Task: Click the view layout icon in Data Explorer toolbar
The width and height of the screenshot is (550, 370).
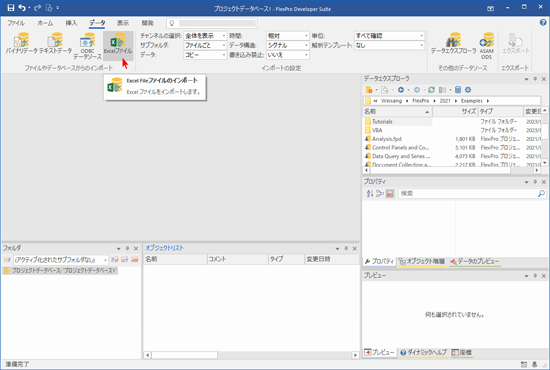Action: click(443, 90)
